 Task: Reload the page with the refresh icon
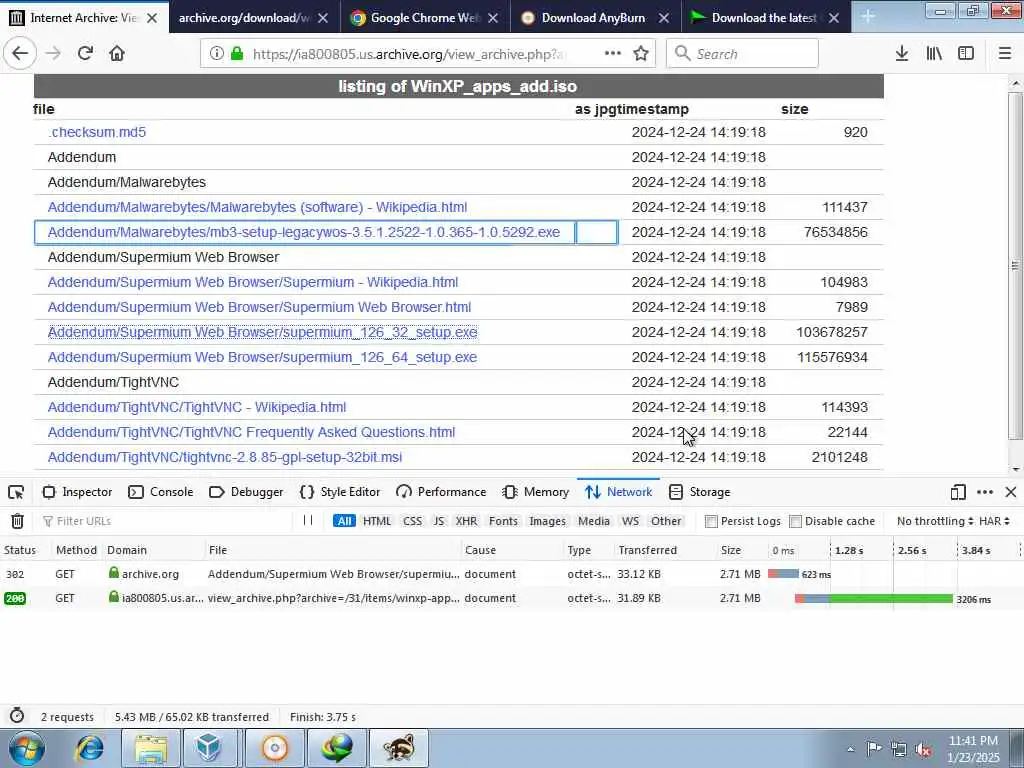(85, 54)
